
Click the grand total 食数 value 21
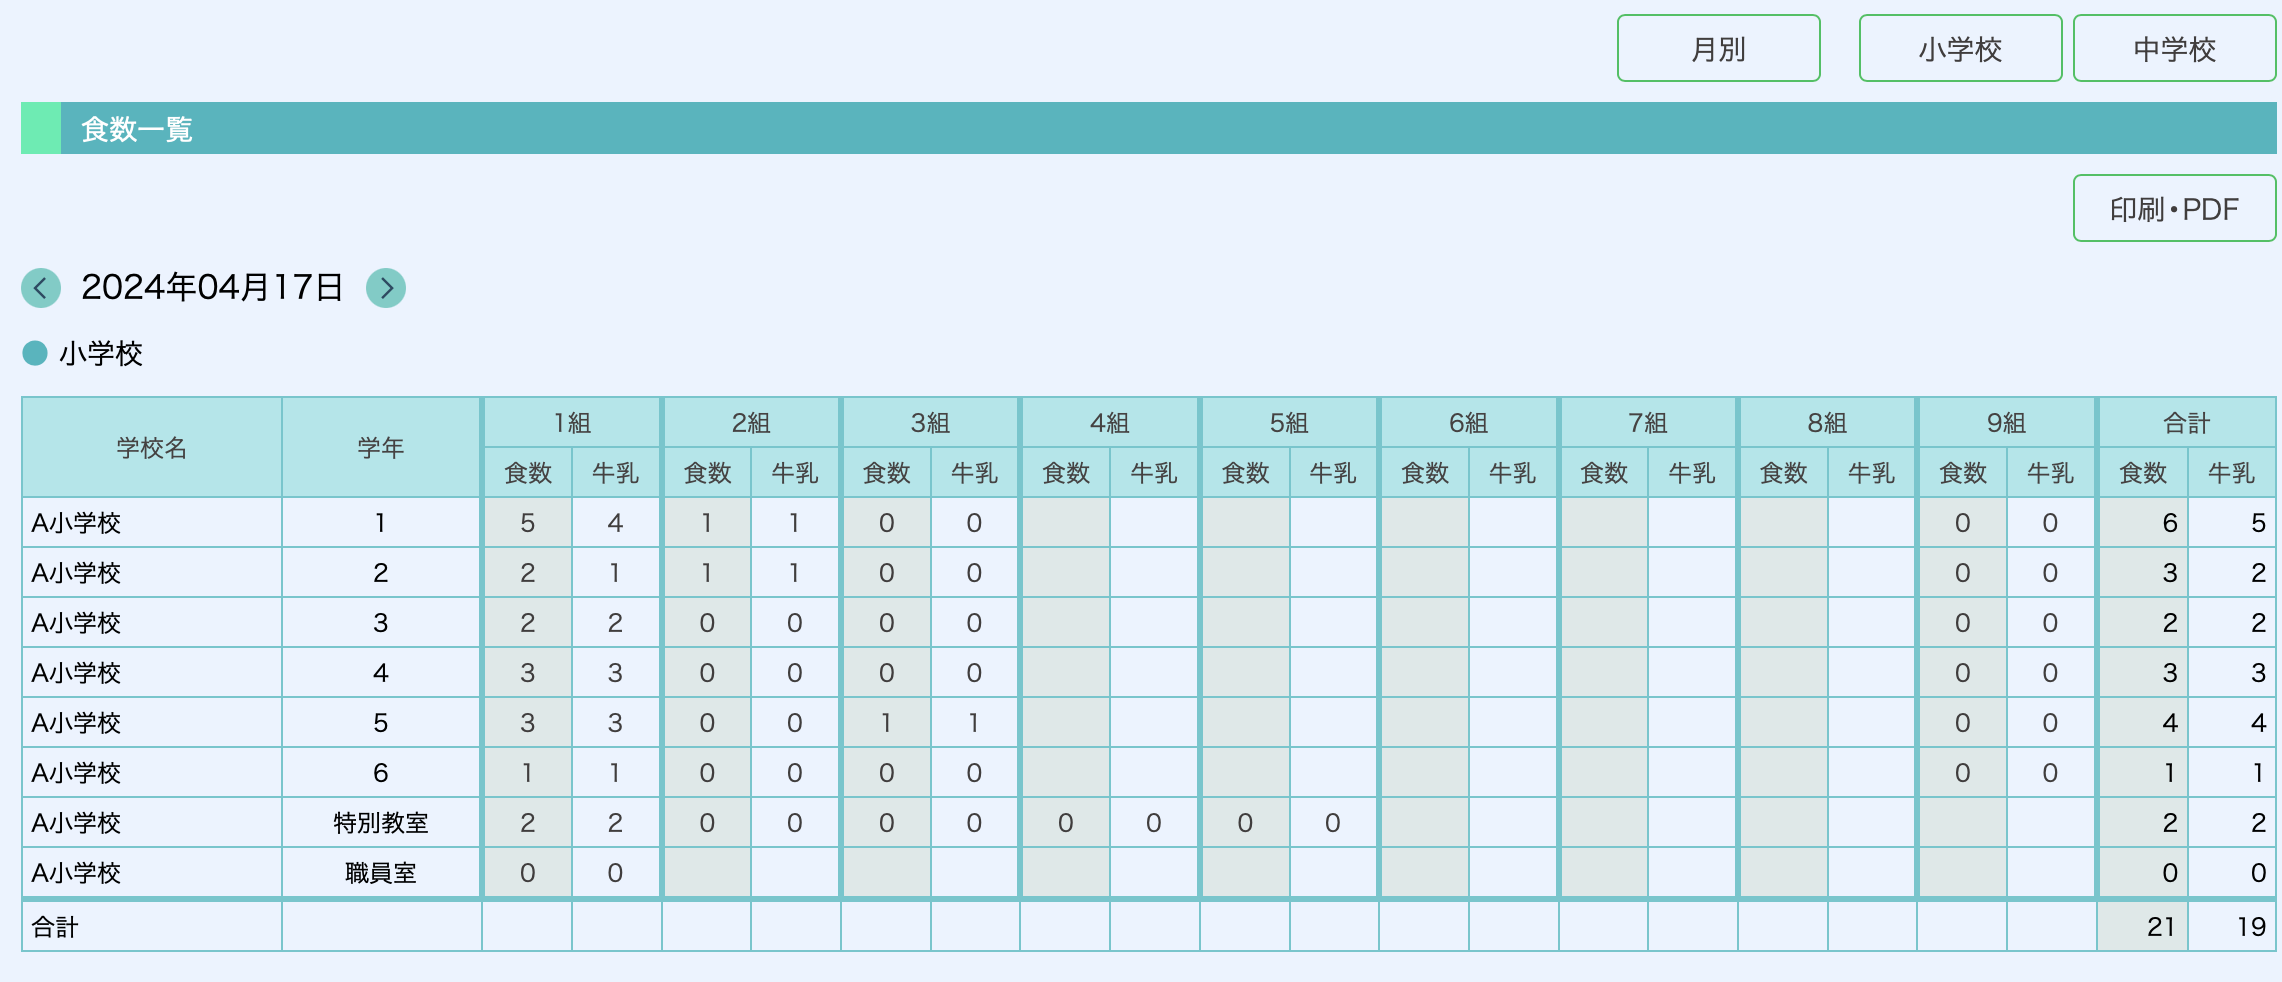click(2160, 927)
